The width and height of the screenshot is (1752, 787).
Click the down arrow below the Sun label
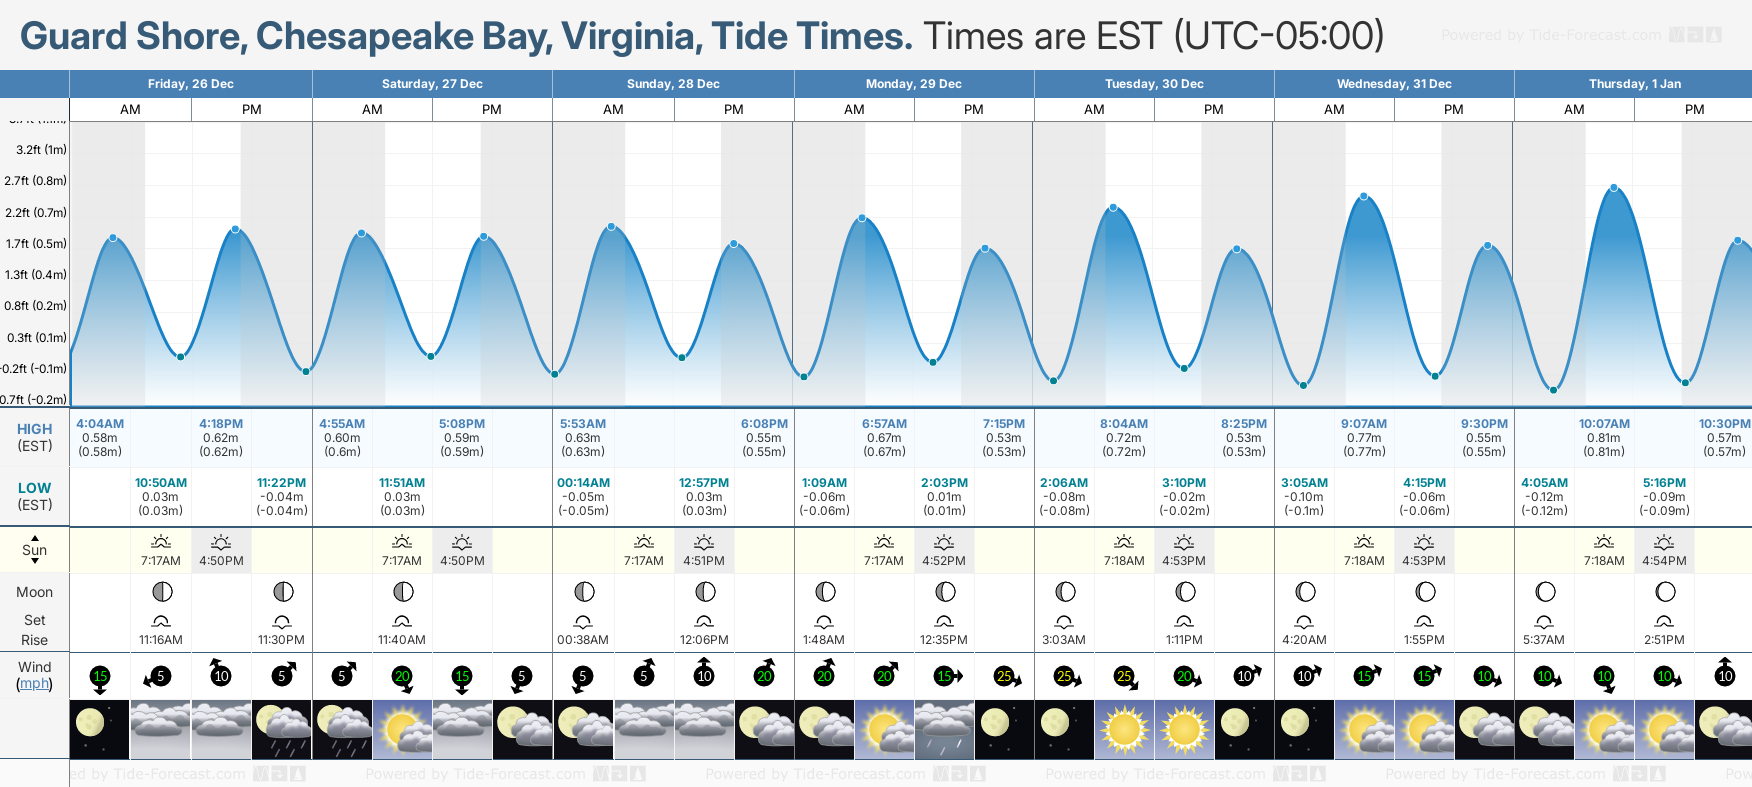[x=35, y=561]
